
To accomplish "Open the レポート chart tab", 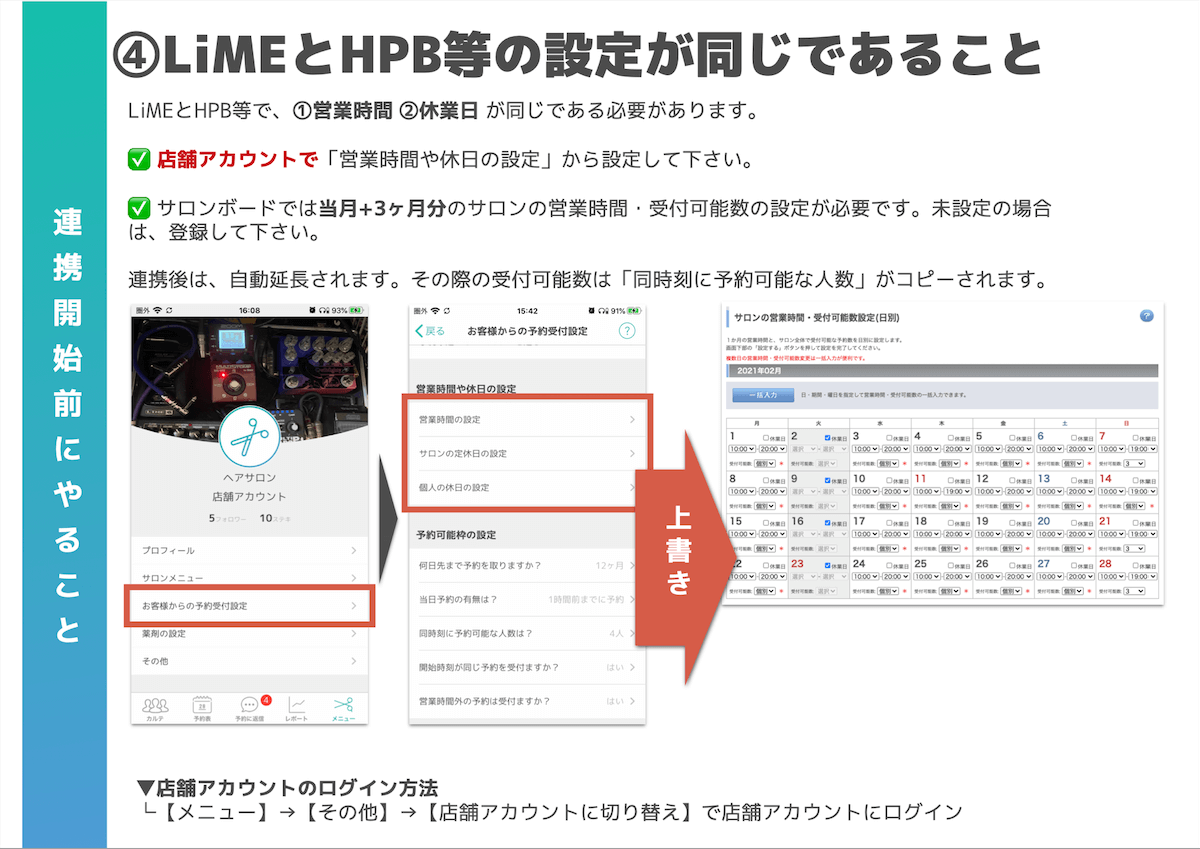I will pyautogui.click(x=297, y=709).
